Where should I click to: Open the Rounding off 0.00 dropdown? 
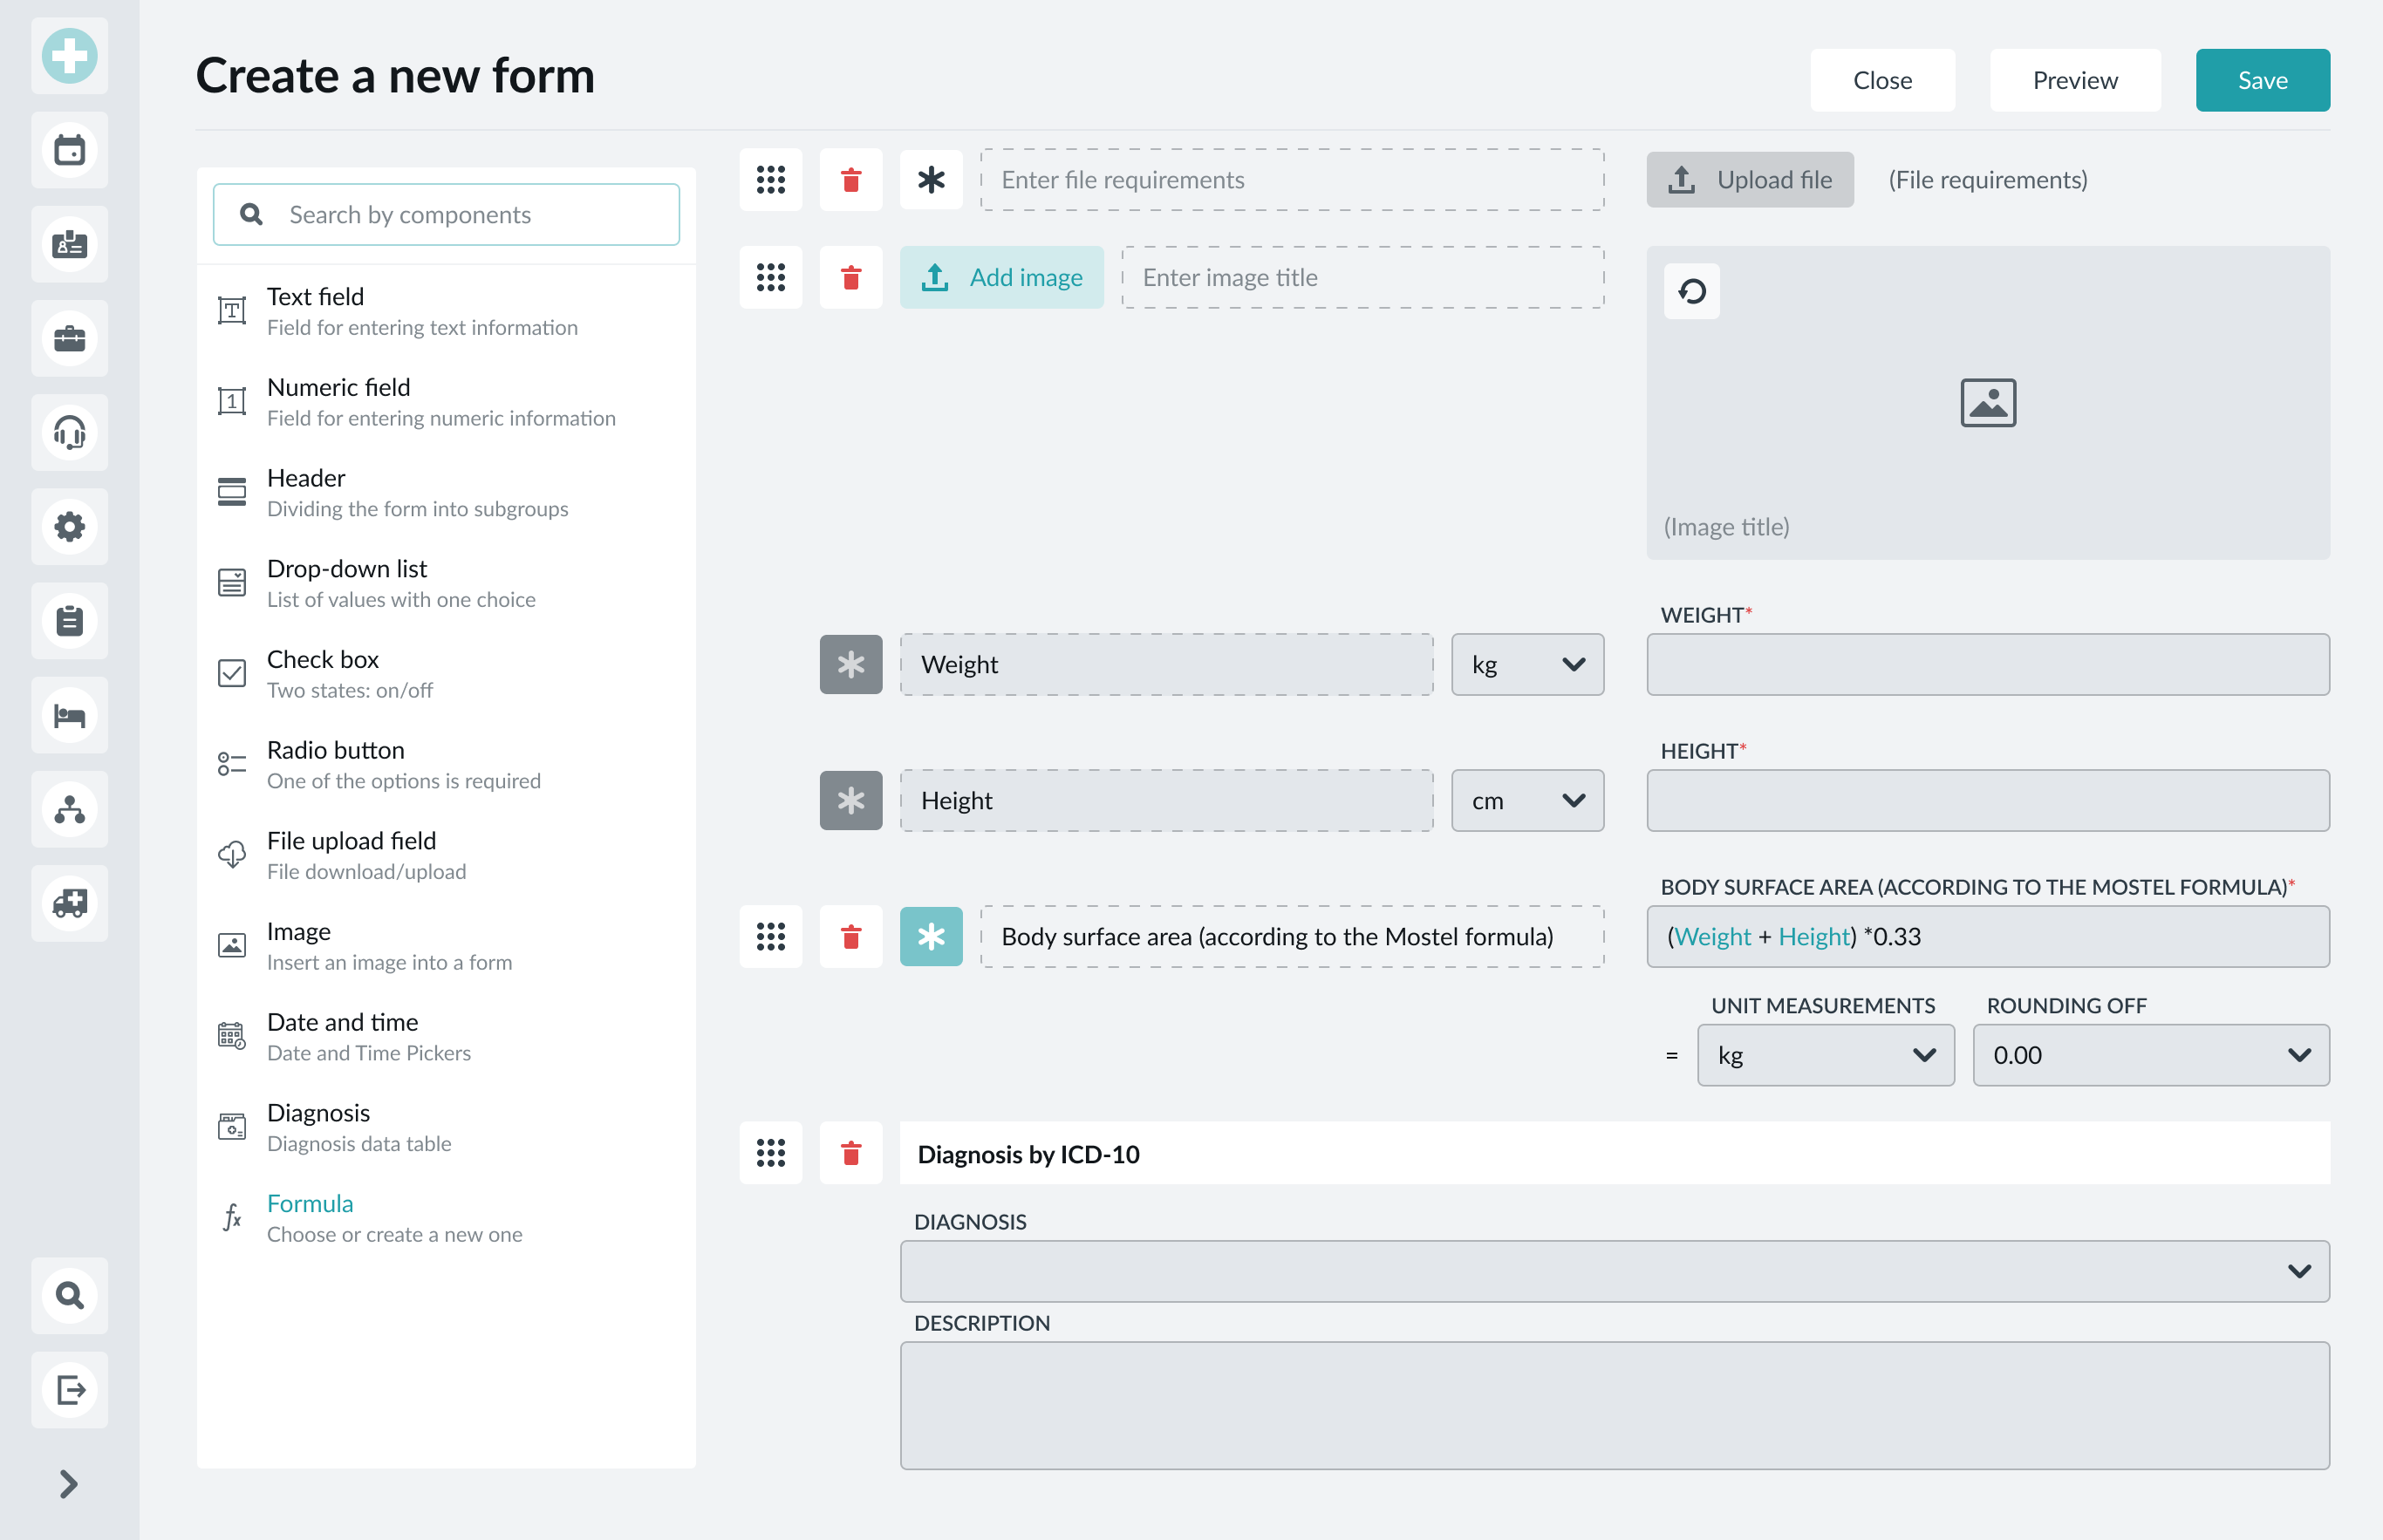click(x=2150, y=1055)
